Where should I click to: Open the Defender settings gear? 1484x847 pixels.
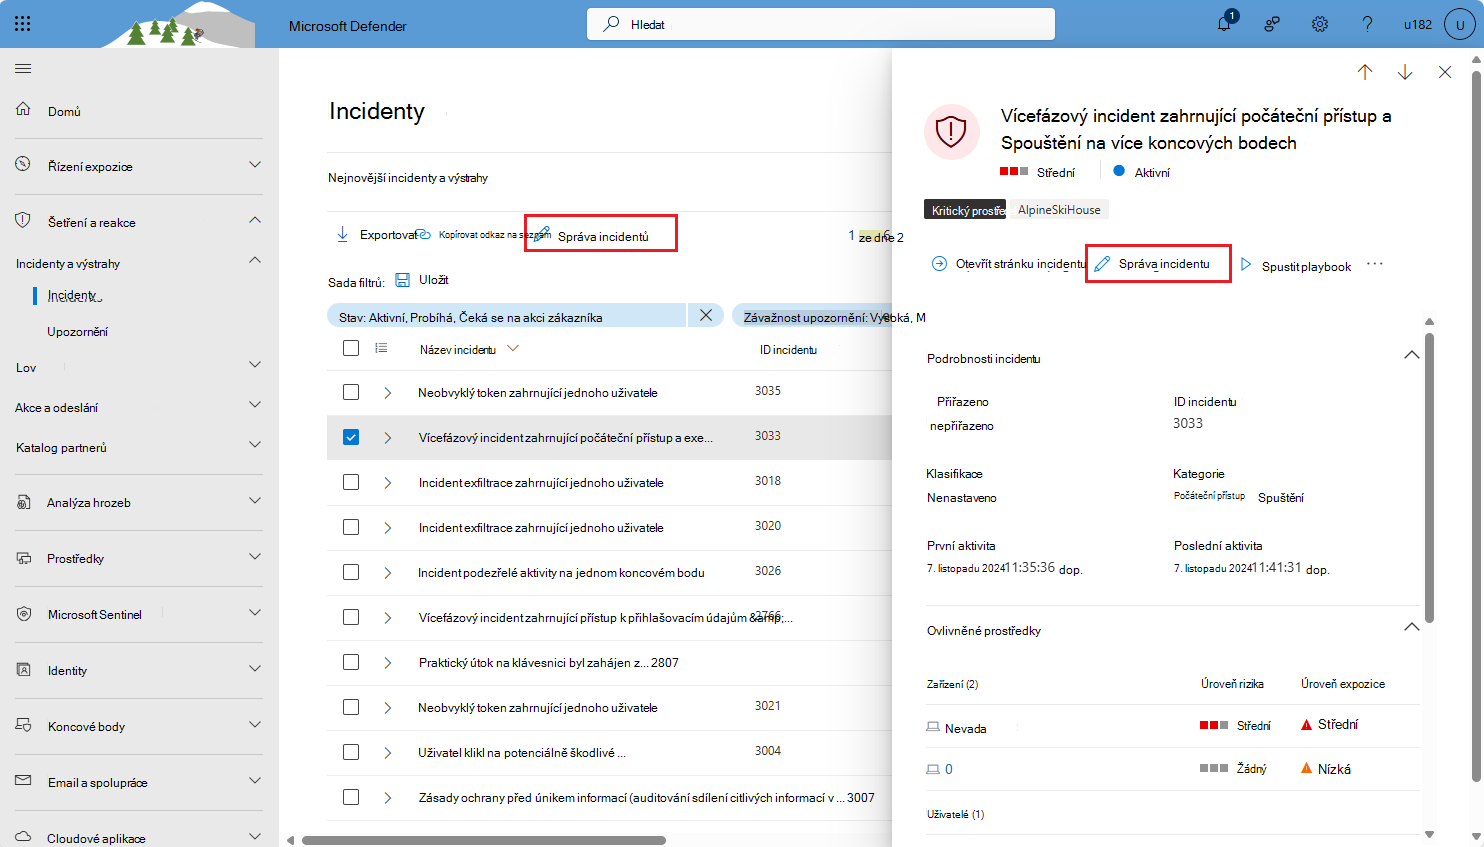pyautogui.click(x=1319, y=24)
